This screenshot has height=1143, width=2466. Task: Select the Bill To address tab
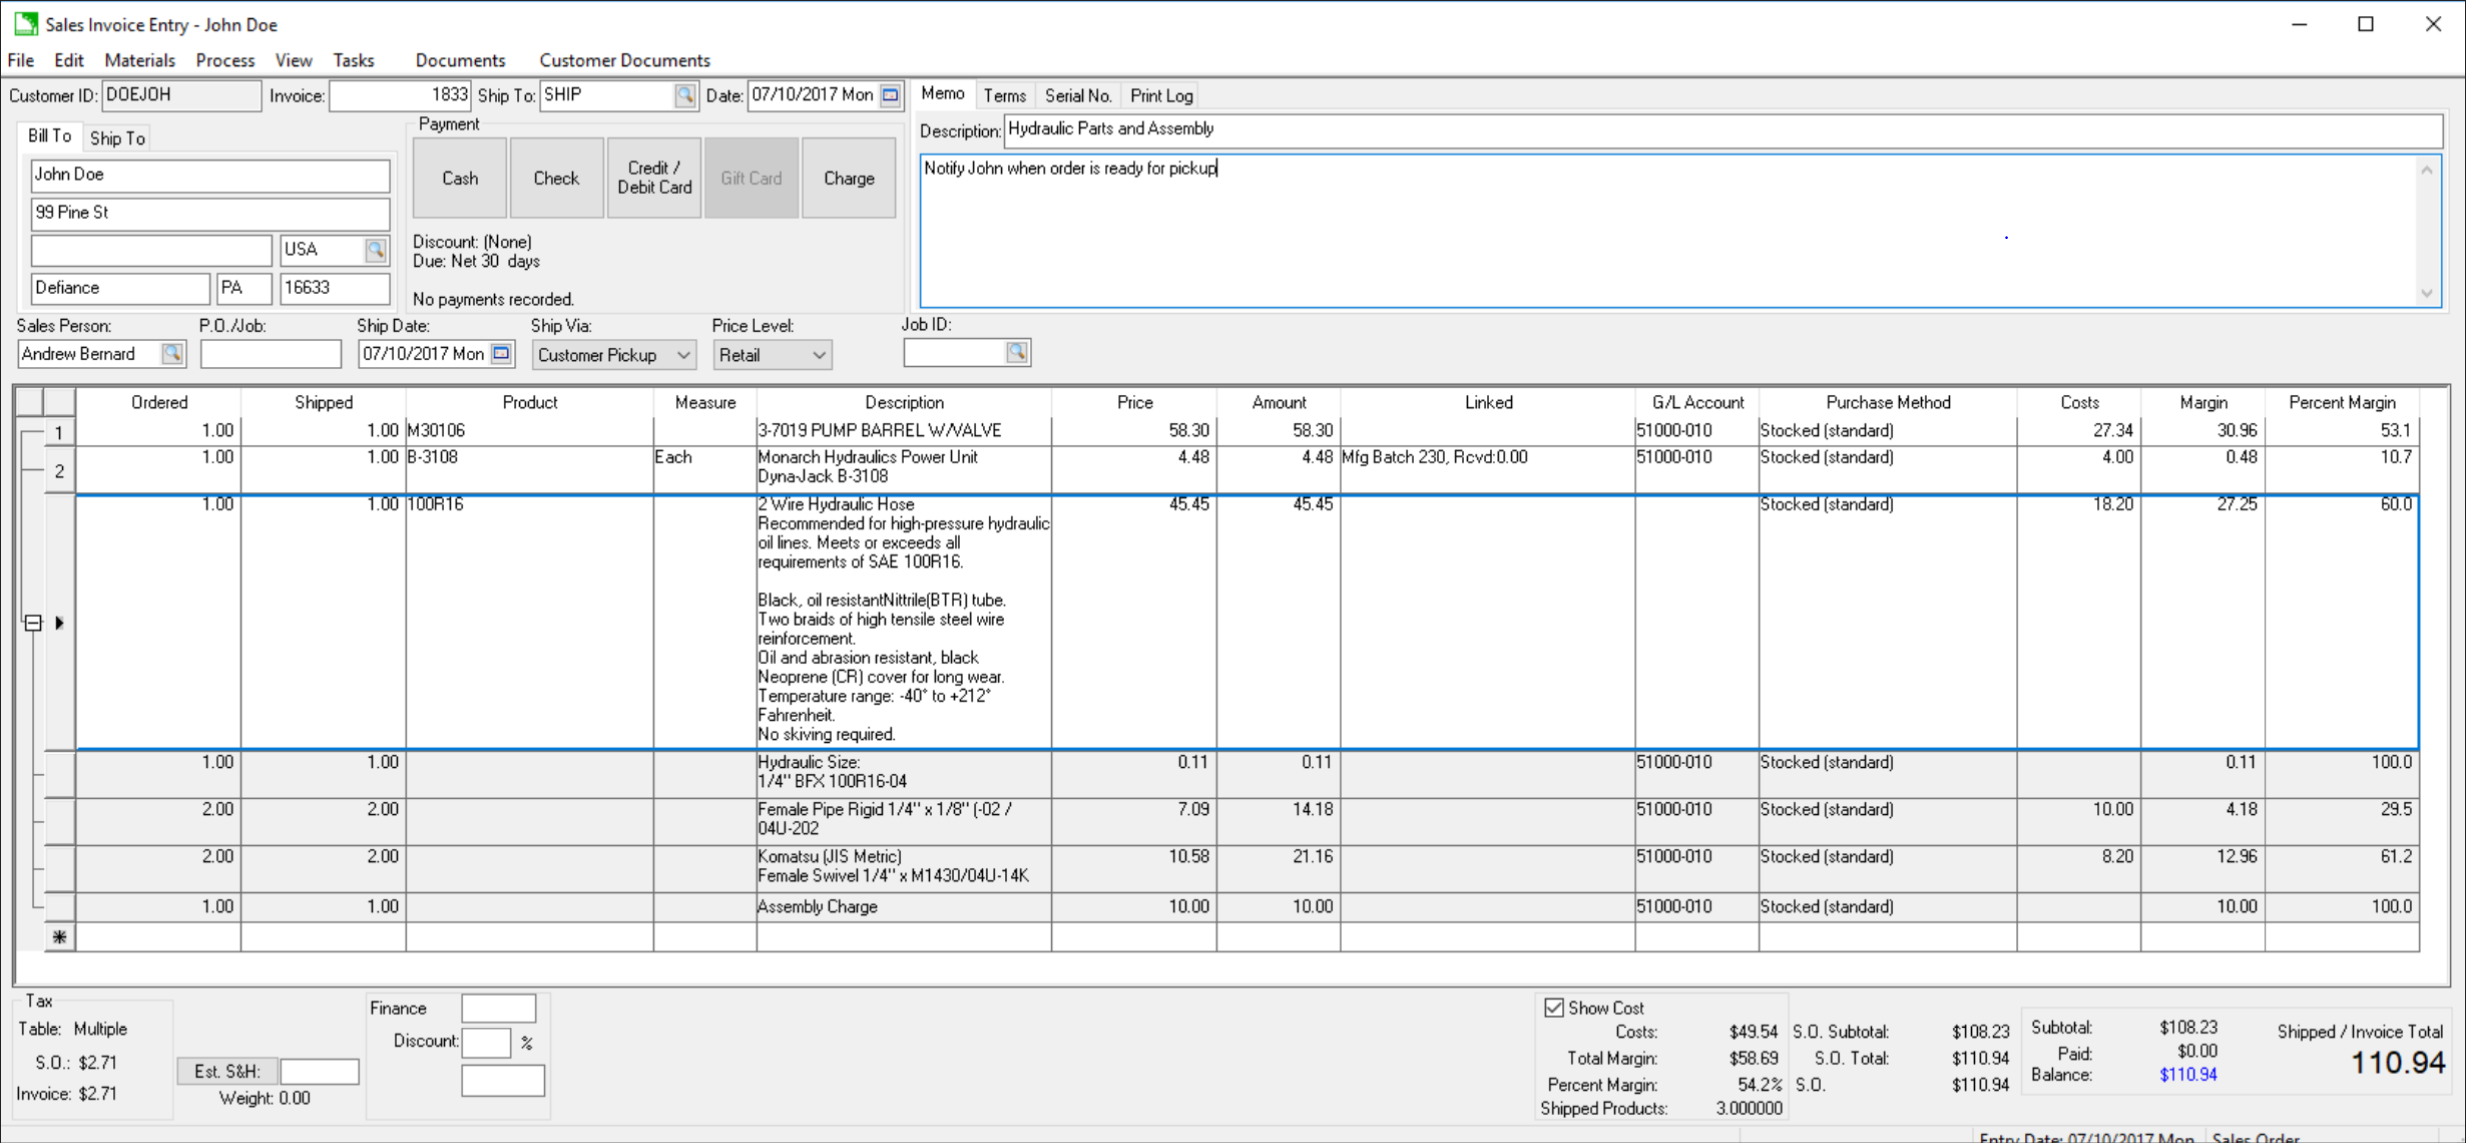(49, 136)
